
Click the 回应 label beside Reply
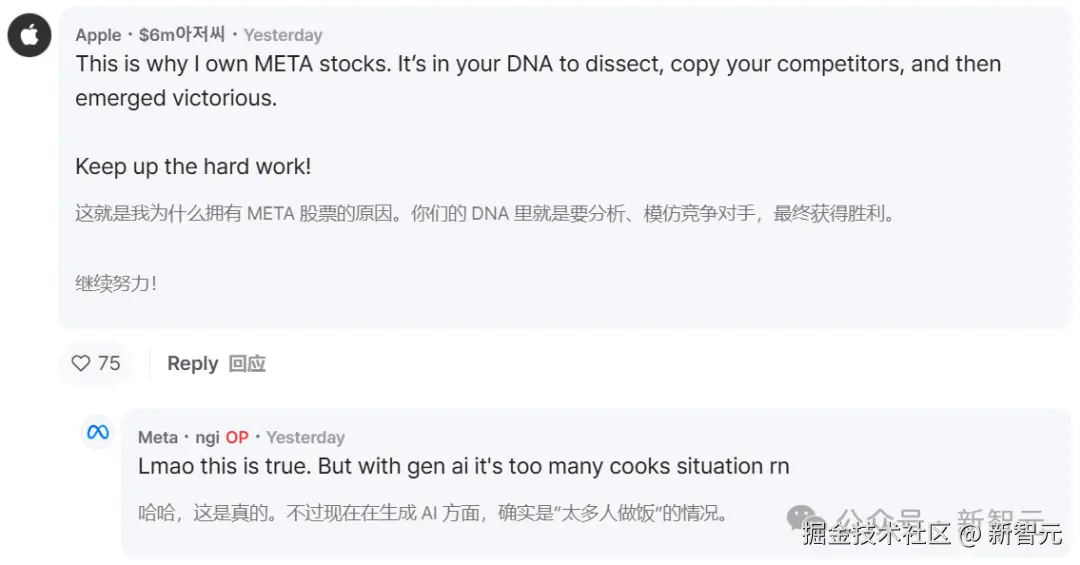coord(247,363)
